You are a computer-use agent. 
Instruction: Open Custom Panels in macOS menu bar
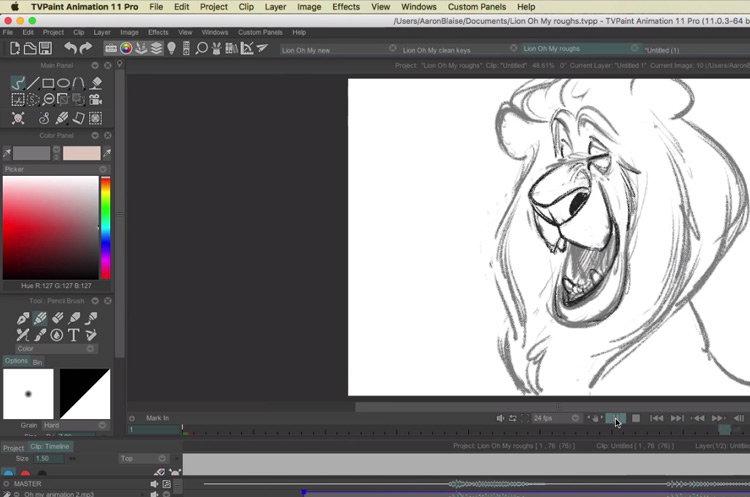point(477,7)
